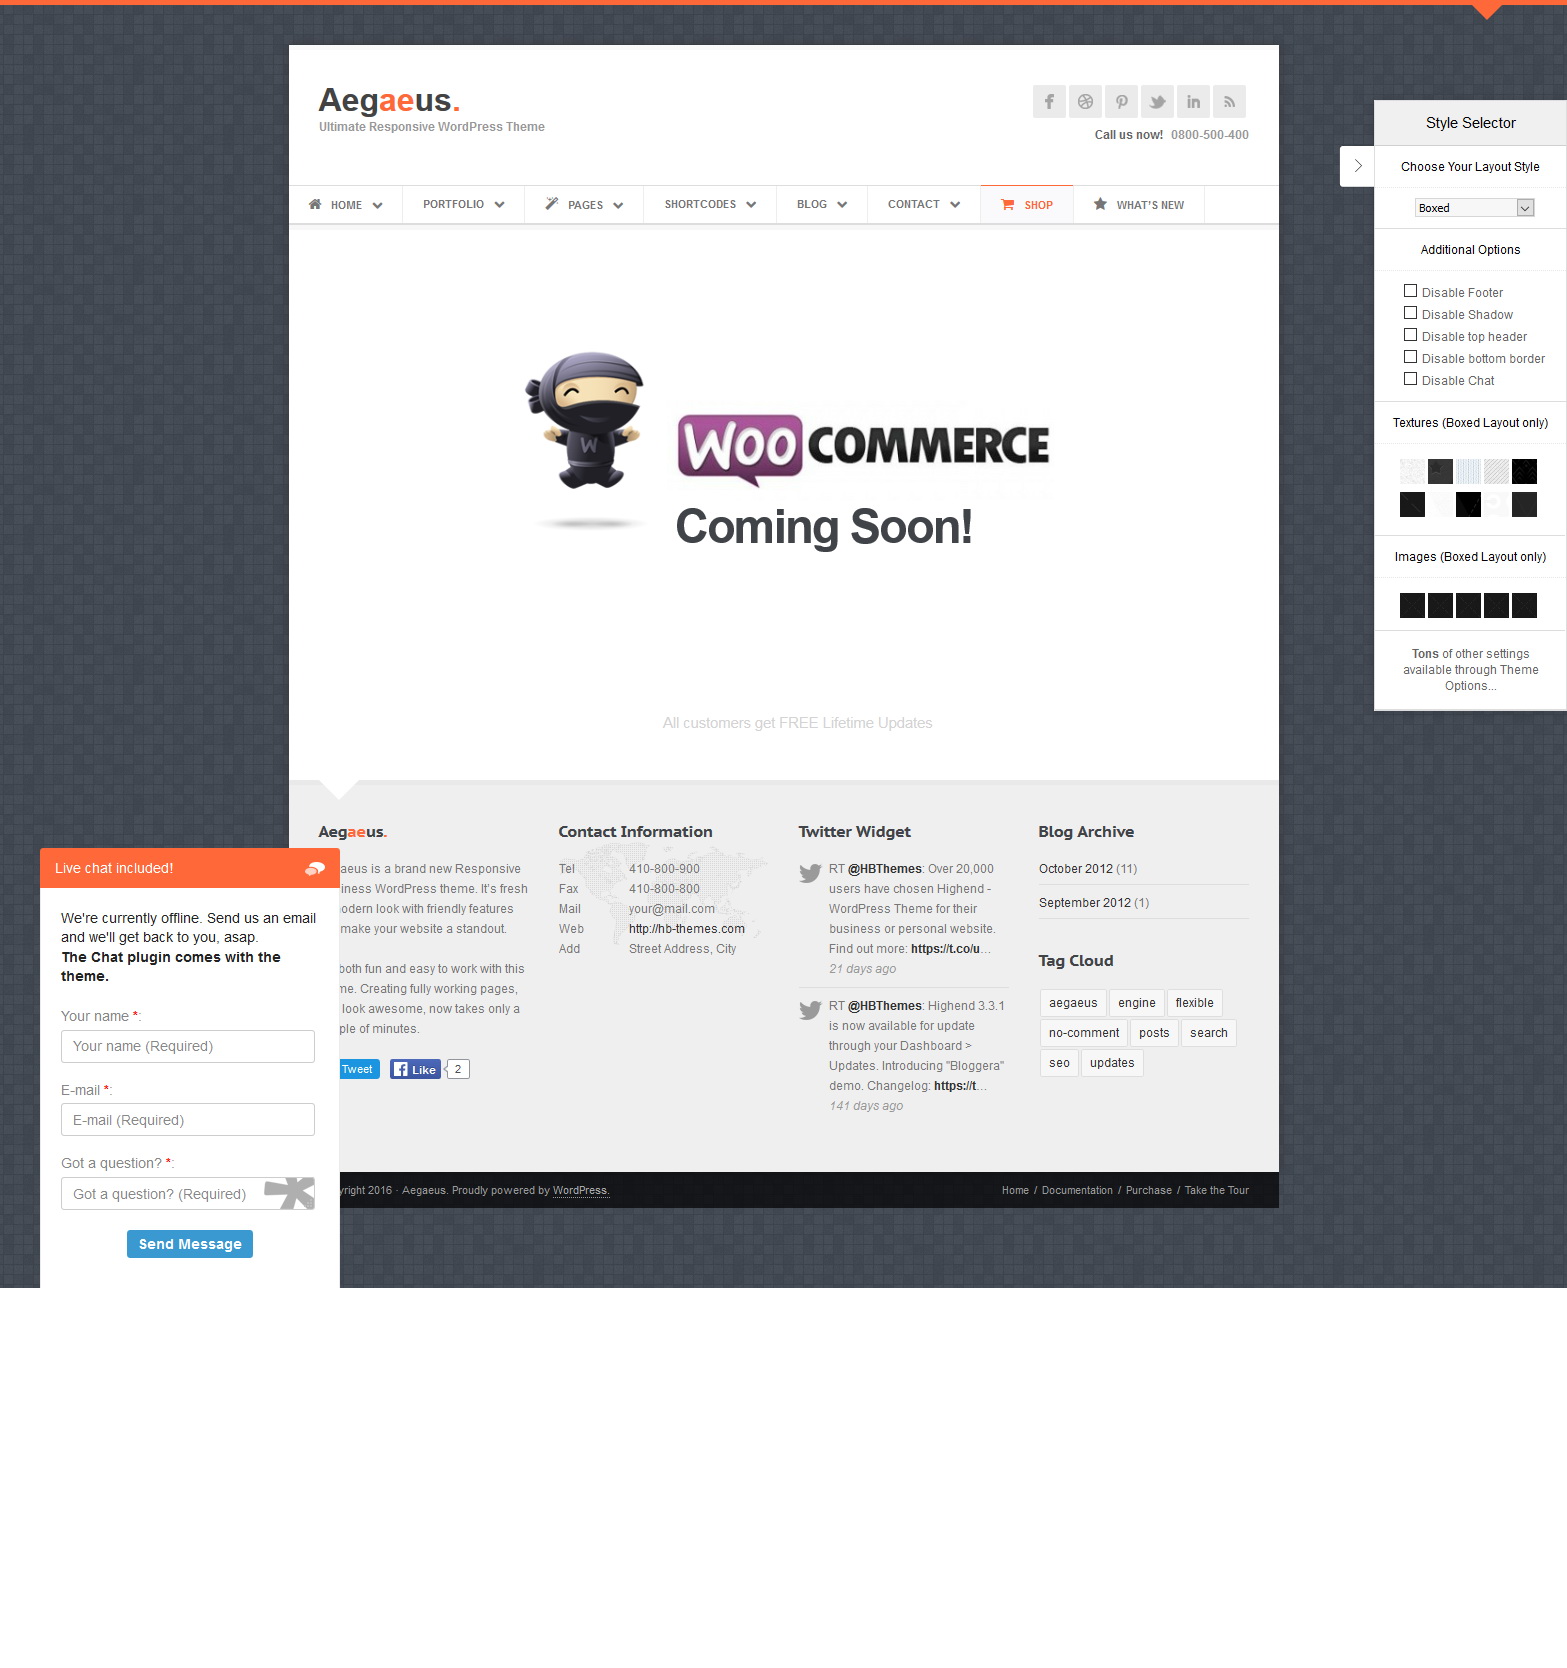This screenshot has height=1668, width=1567.
Task: Open the Twitter bird icon in header
Action: point(1157,101)
